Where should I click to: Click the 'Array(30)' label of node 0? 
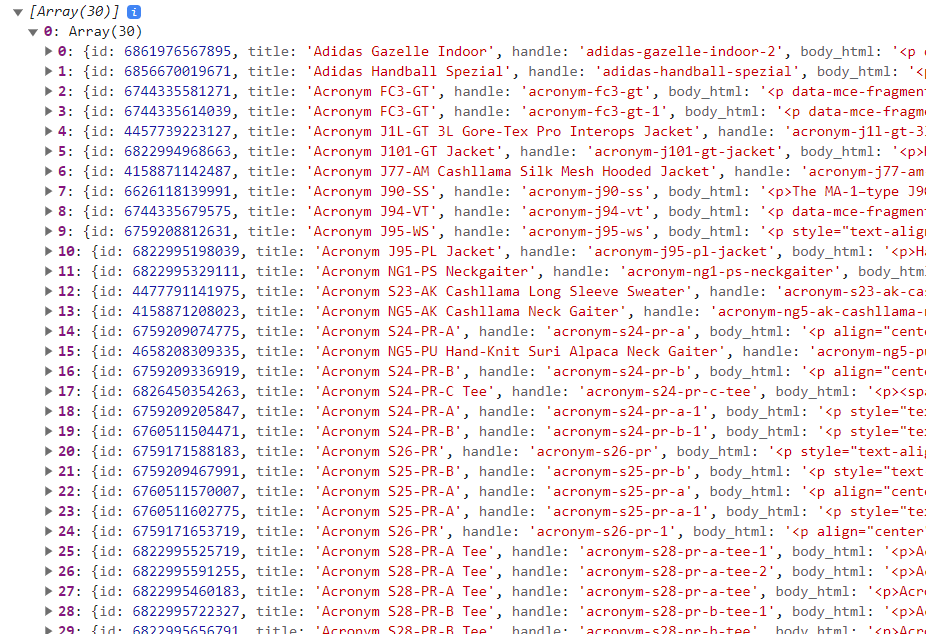[105, 32]
